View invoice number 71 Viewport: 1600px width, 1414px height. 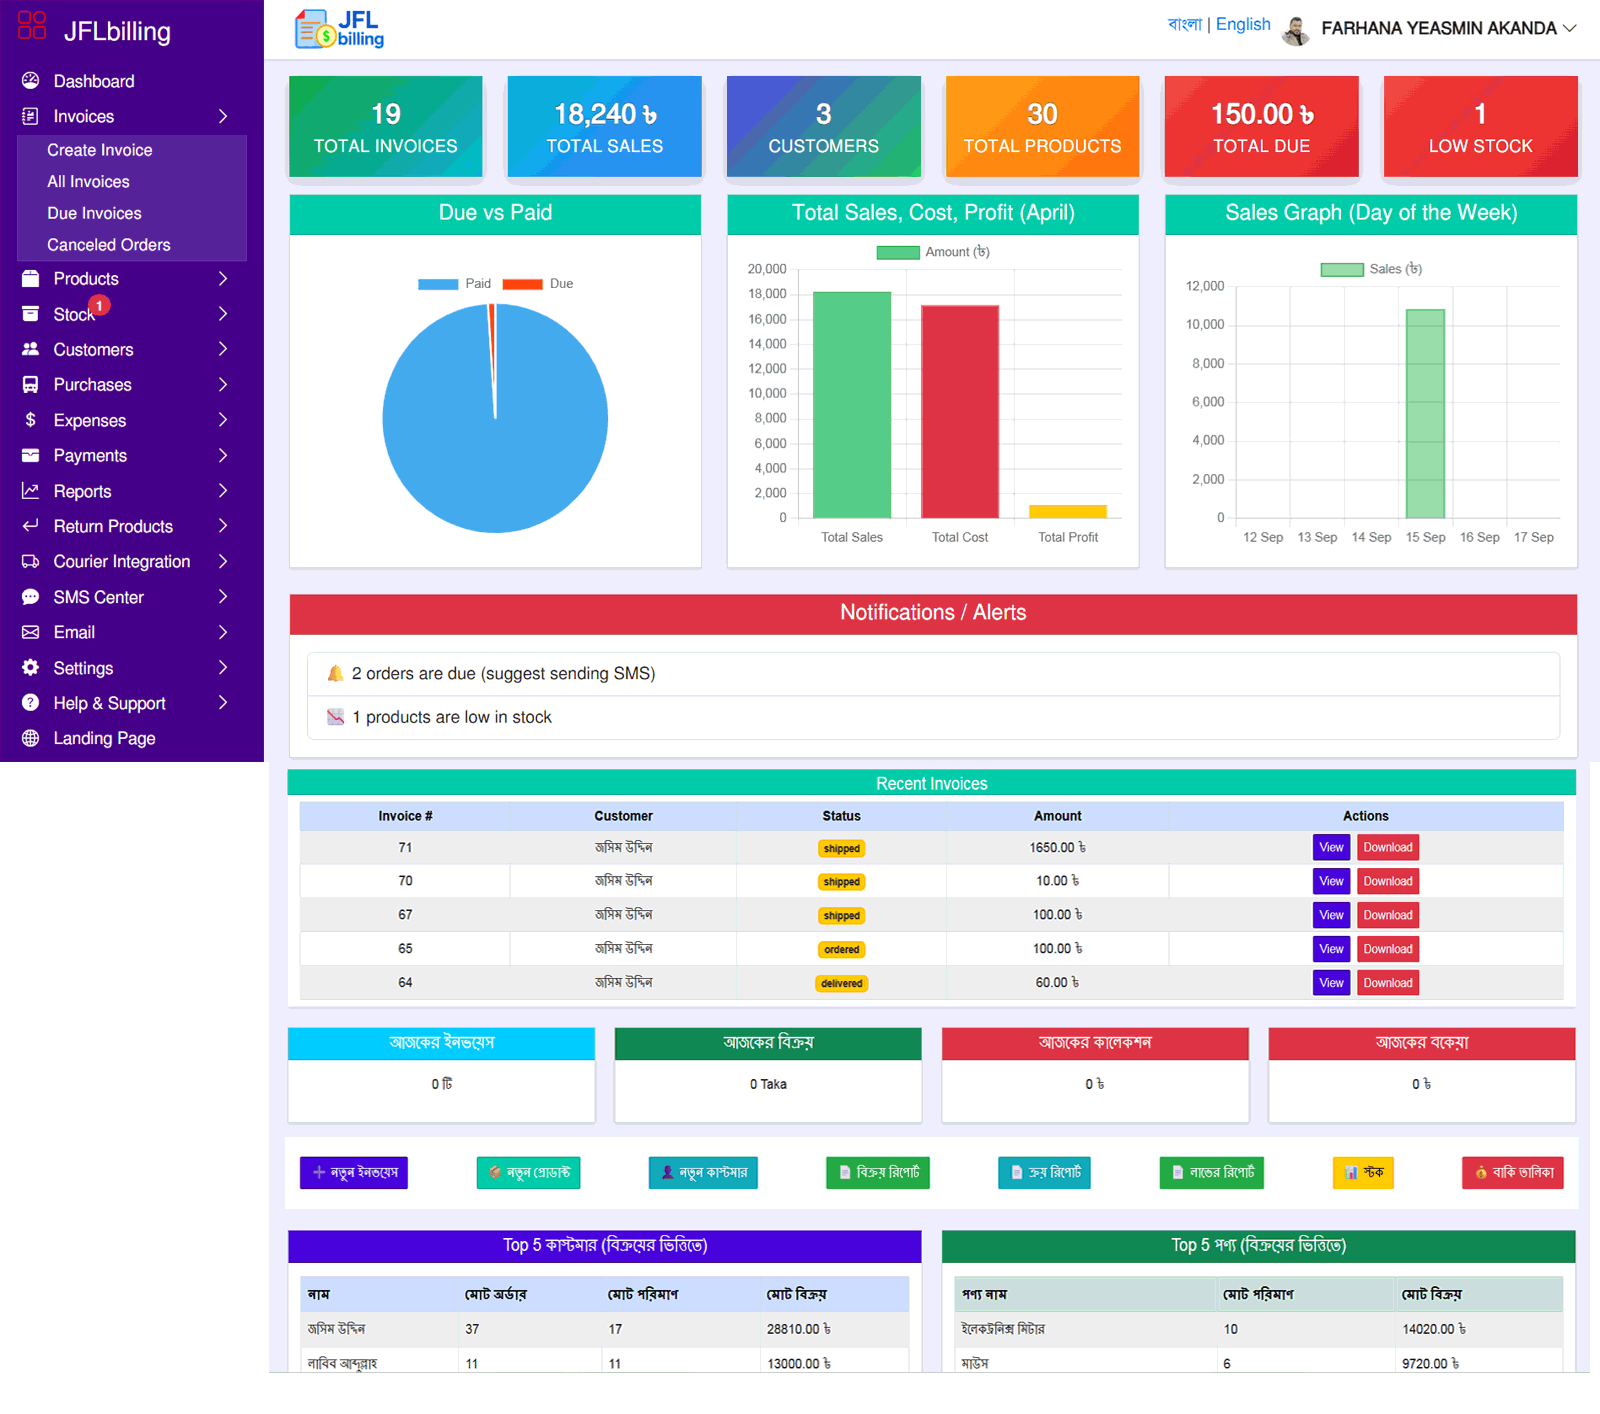(x=1331, y=848)
